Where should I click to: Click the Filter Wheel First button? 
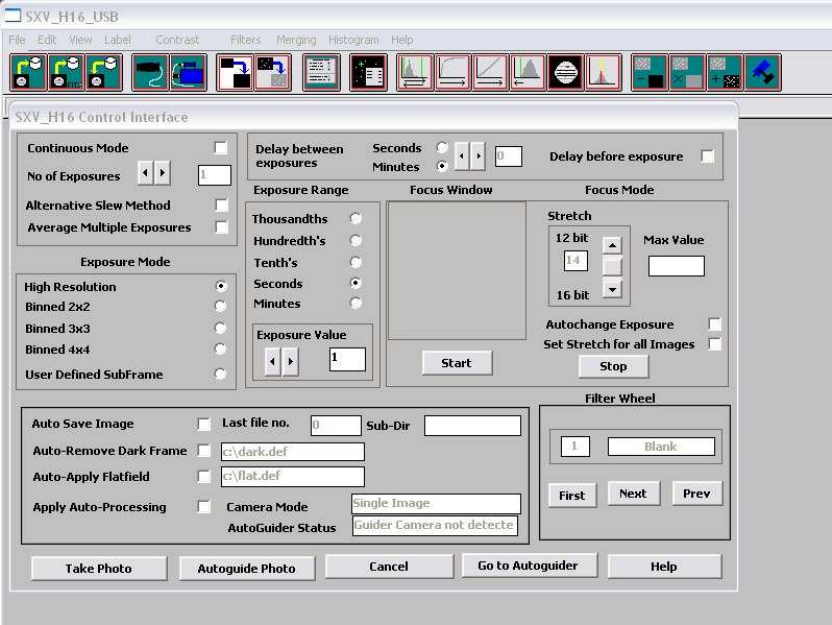572,495
